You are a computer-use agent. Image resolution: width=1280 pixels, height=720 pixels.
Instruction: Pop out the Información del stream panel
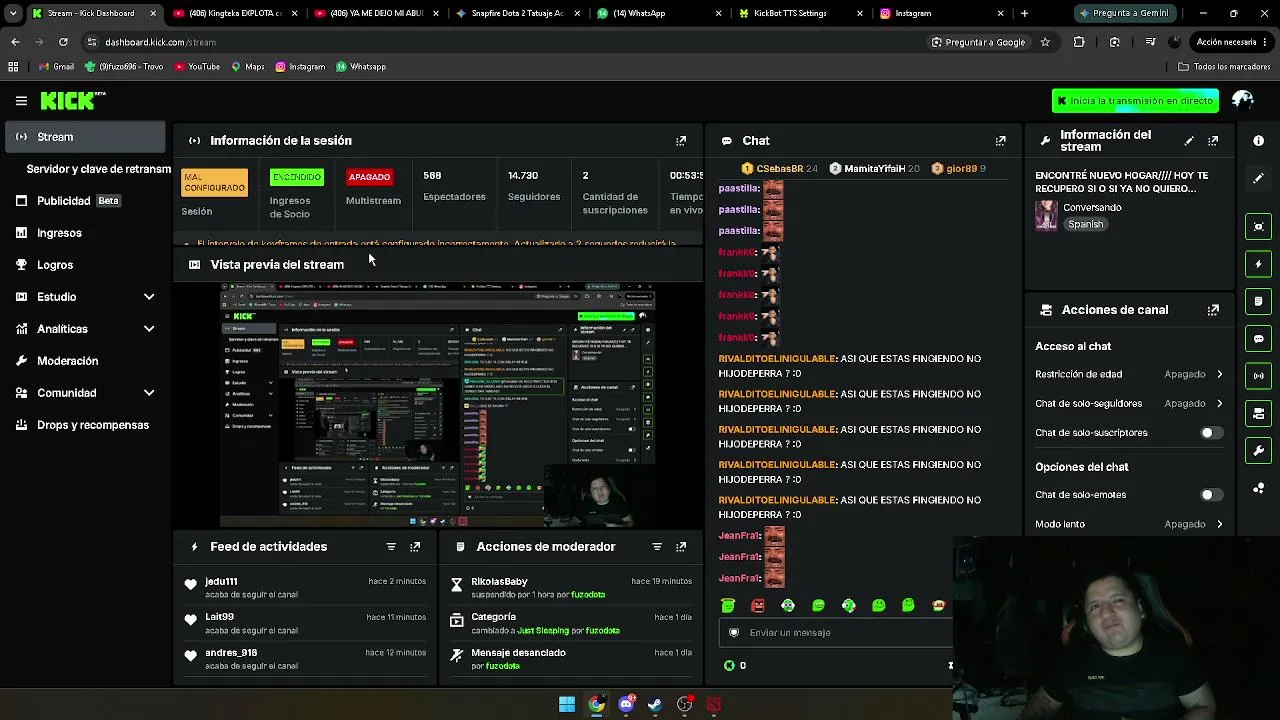1213,141
